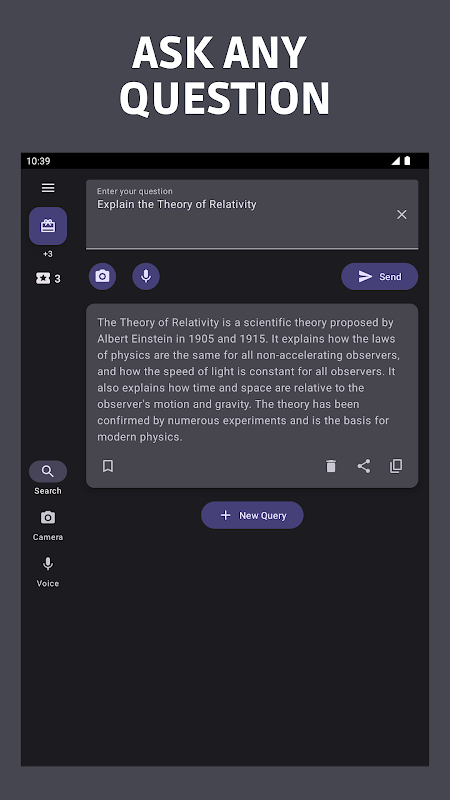Focus the Enter your question field
This screenshot has height=800, width=450.
coord(252,214)
